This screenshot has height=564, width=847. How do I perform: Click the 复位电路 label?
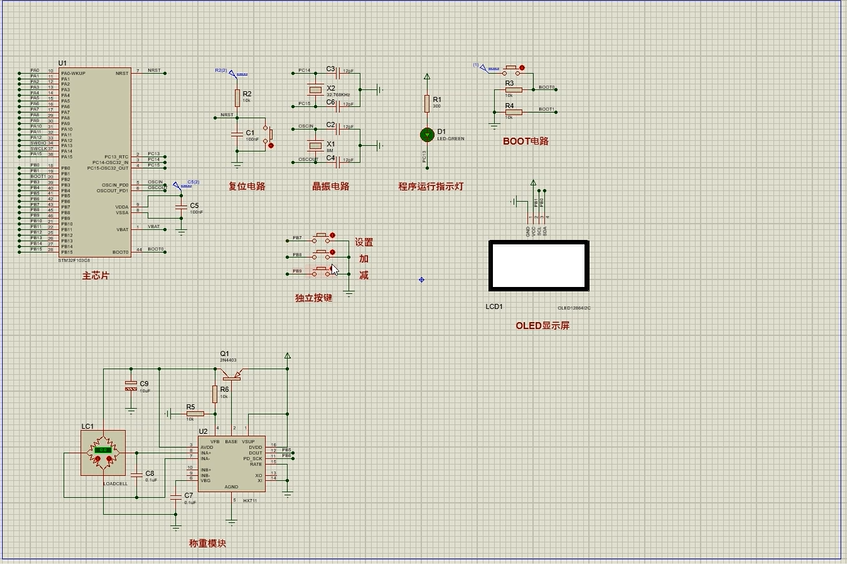pos(247,186)
